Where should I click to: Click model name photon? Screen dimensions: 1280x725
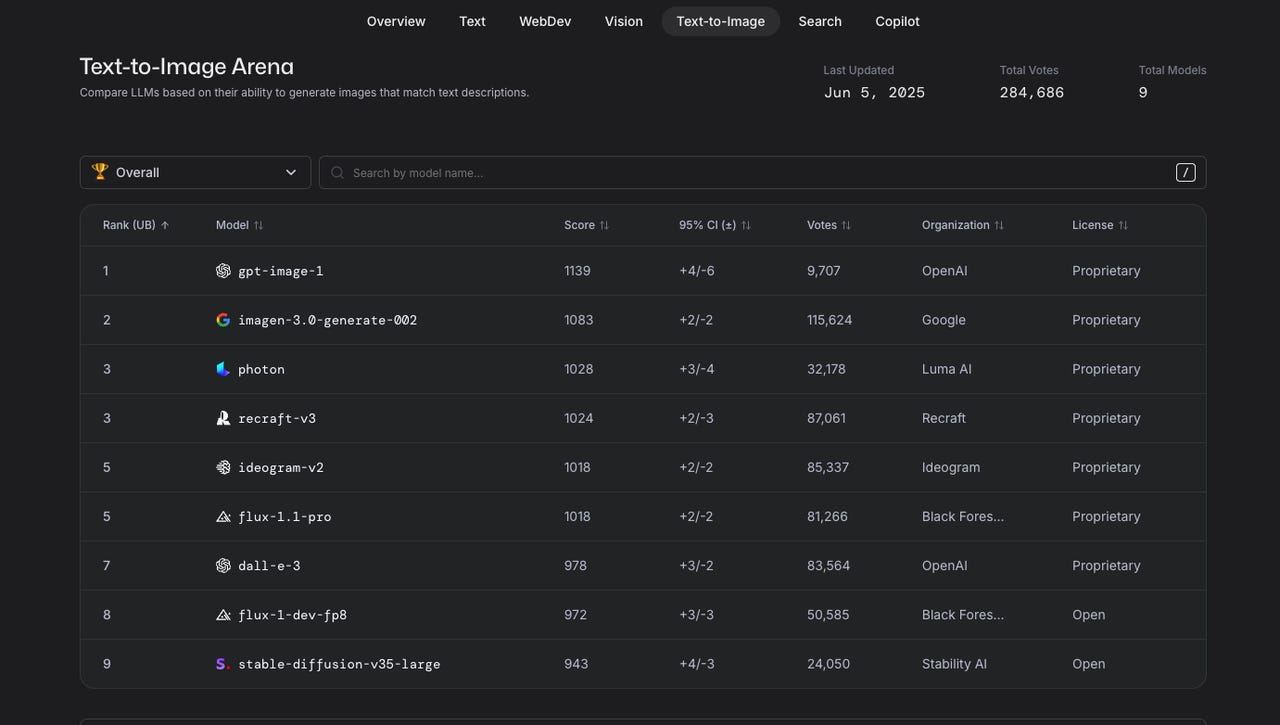pyautogui.click(x=261, y=369)
